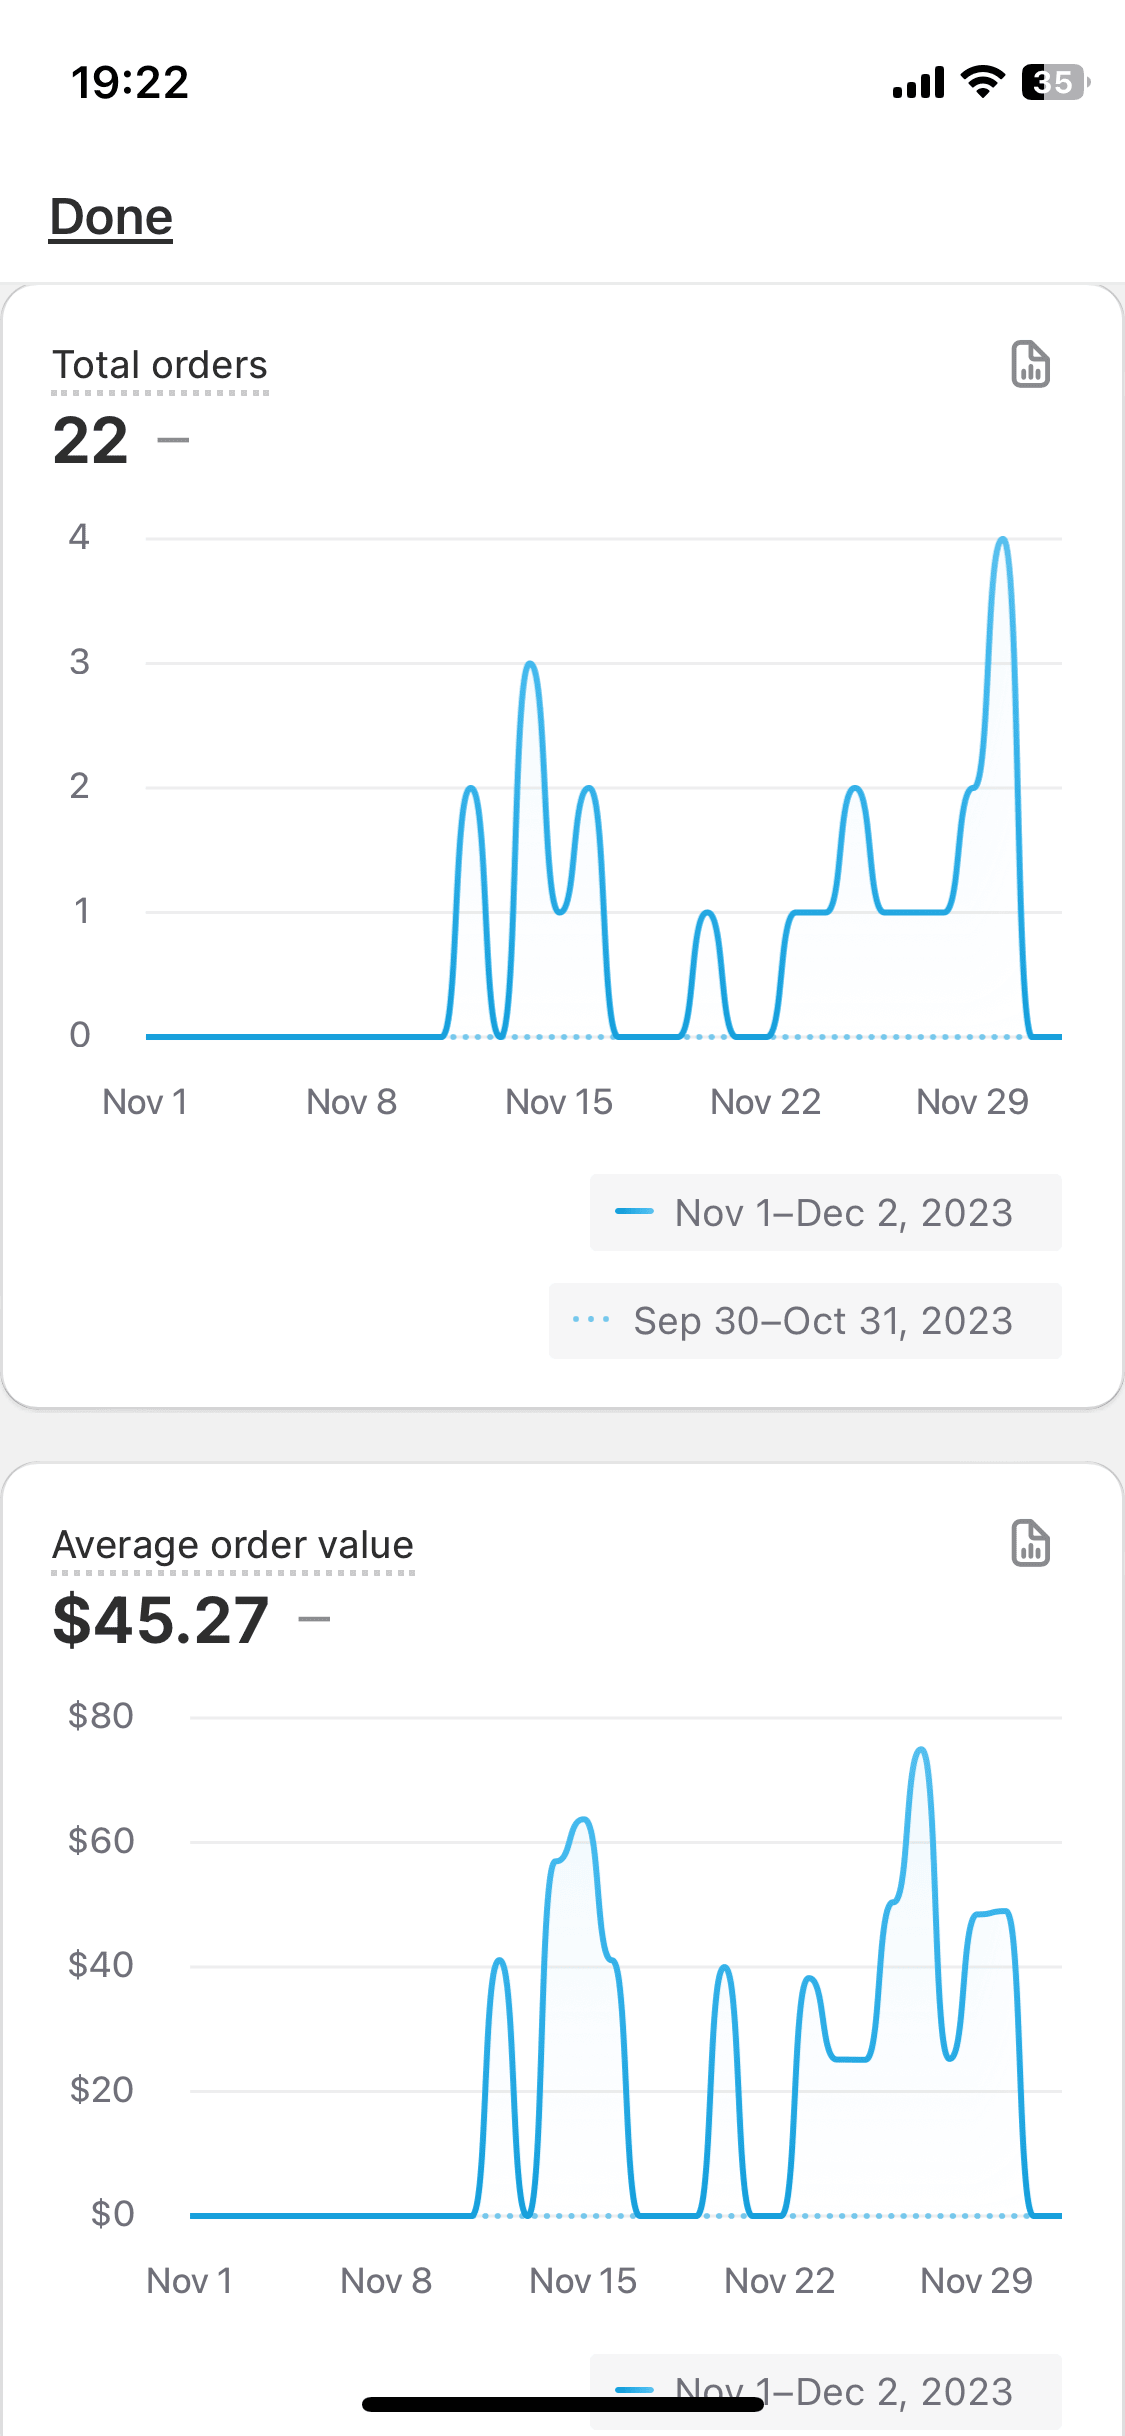This screenshot has height=2436, width=1125.
Task: Tap the $45.27 average value figure
Action: 161,1620
